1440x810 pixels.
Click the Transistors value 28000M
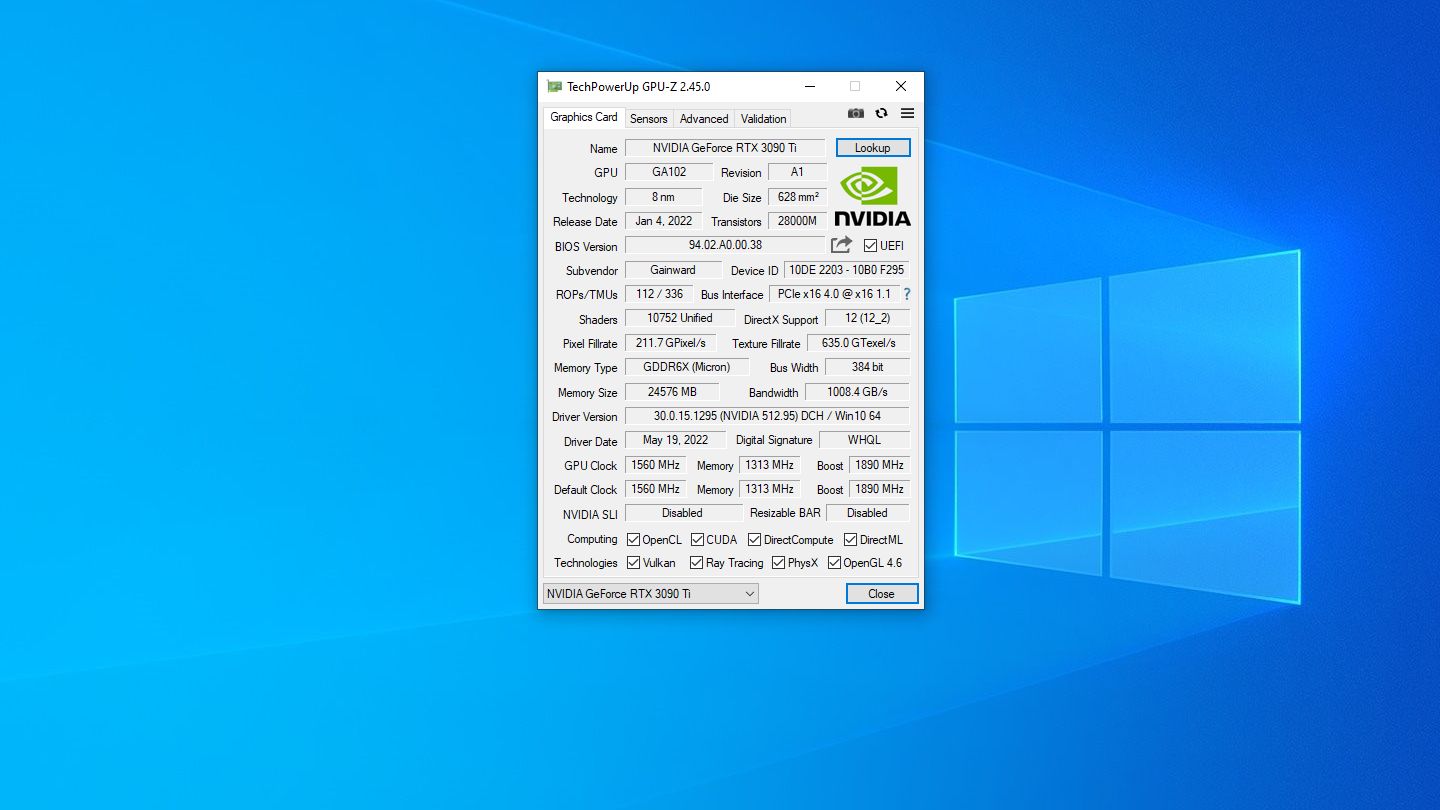[x=797, y=221]
